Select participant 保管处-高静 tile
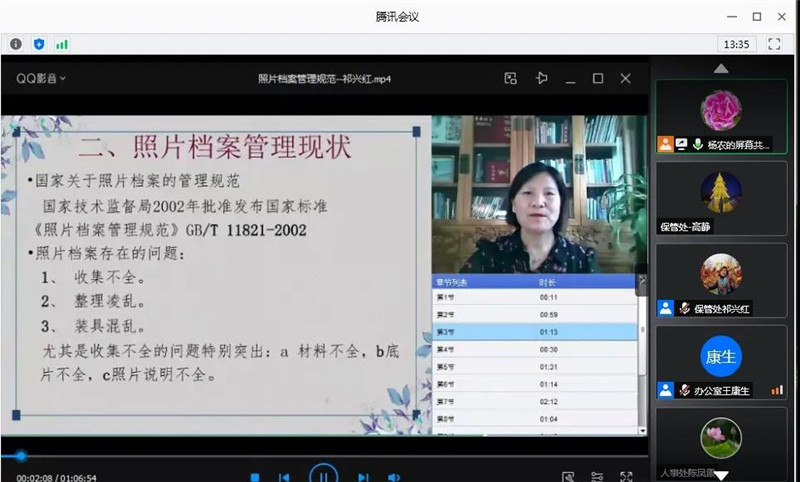This screenshot has width=800, height=482. click(721, 198)
